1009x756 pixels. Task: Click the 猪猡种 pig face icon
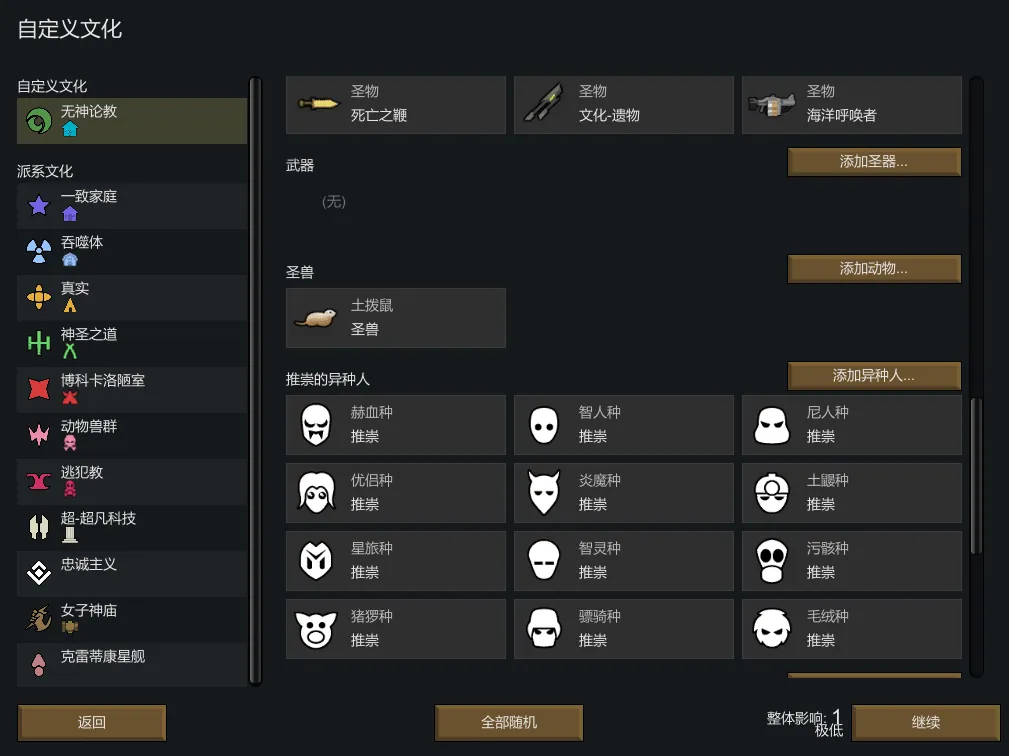pos(316,629)
